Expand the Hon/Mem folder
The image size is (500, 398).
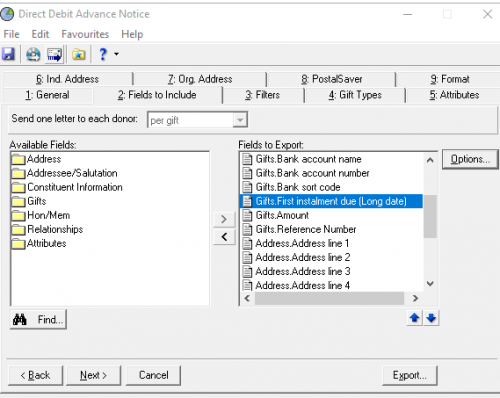pos(41,215)
